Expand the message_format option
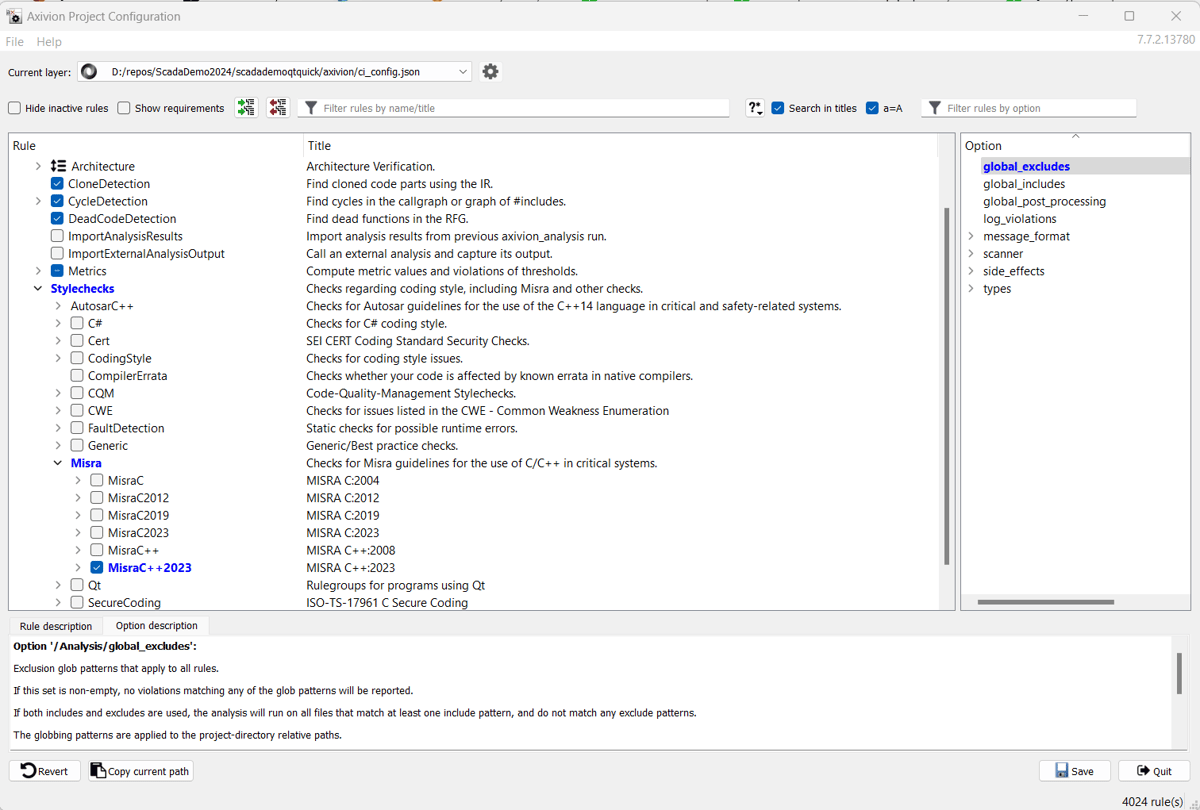The width and height of the screenshot is (1200, 810). click(971, 237)
